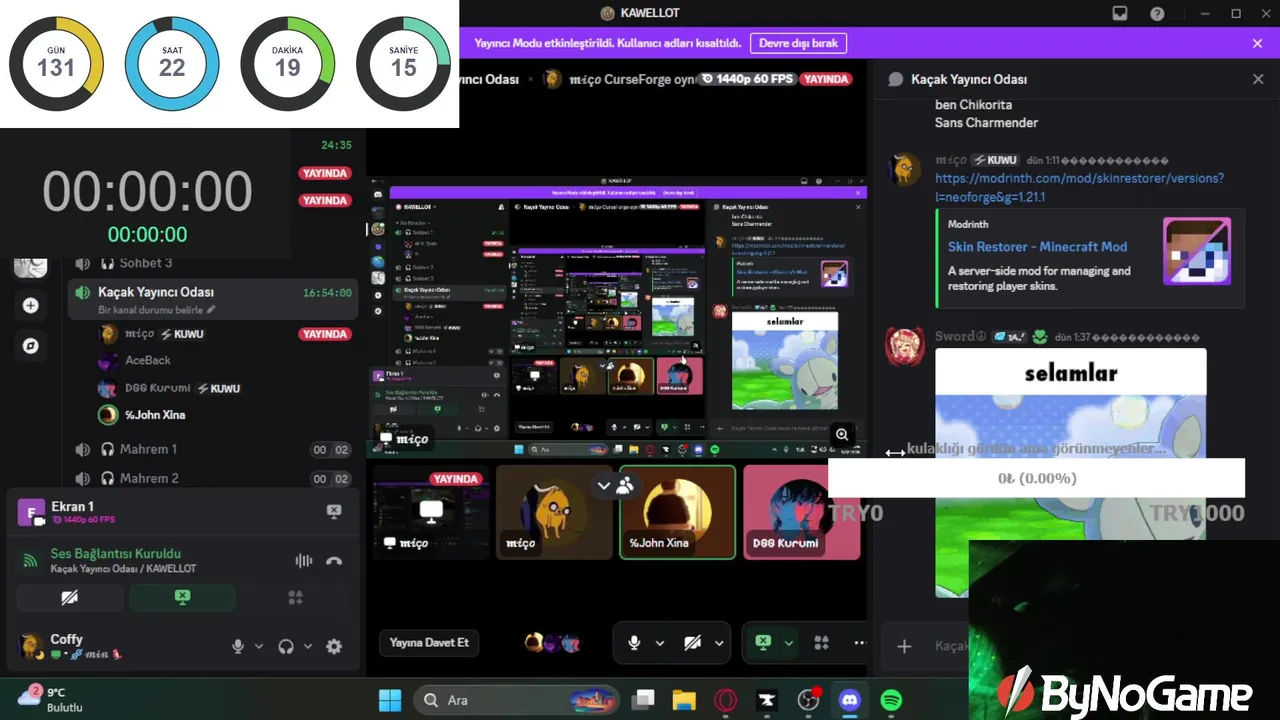Expand input device chevron beside Coffy microphone
The width and height of the screenshot is (1280, 720).
click(259, 647)
